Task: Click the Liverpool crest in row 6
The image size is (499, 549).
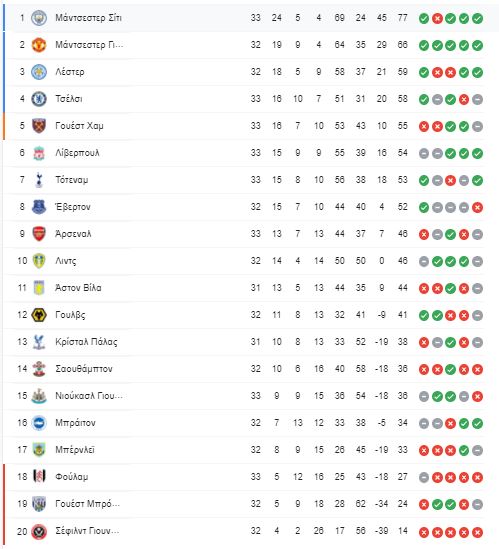Action: 39,153
